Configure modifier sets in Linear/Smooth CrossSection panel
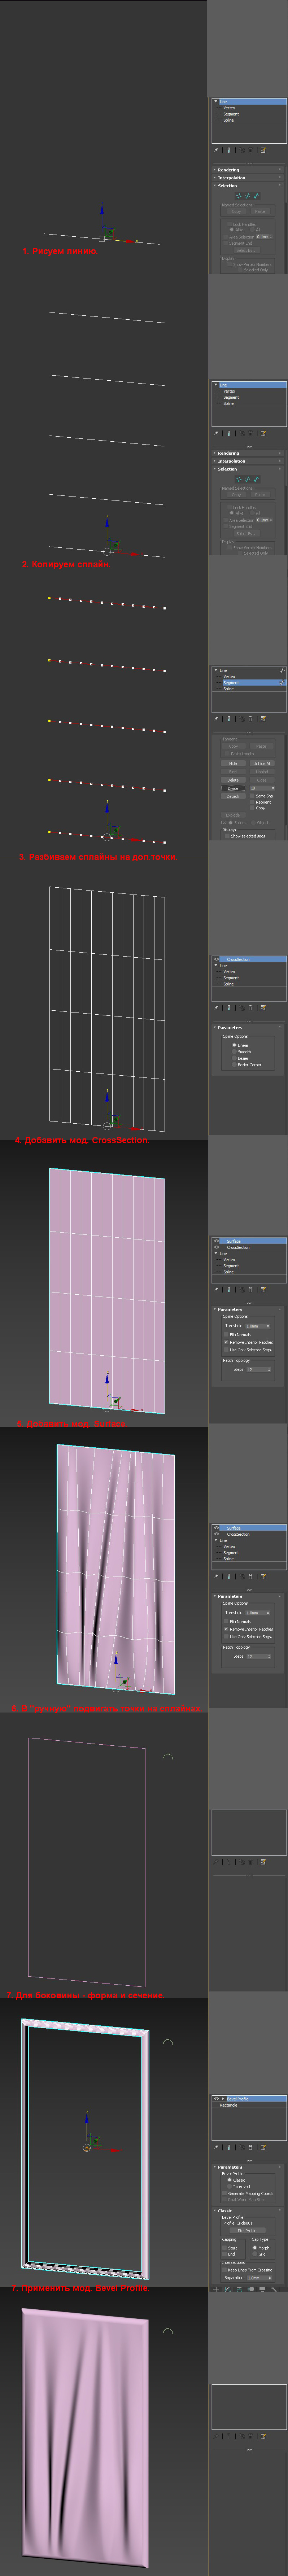The height and width of the screenshot is (2576, 288). pos(263,1008)
